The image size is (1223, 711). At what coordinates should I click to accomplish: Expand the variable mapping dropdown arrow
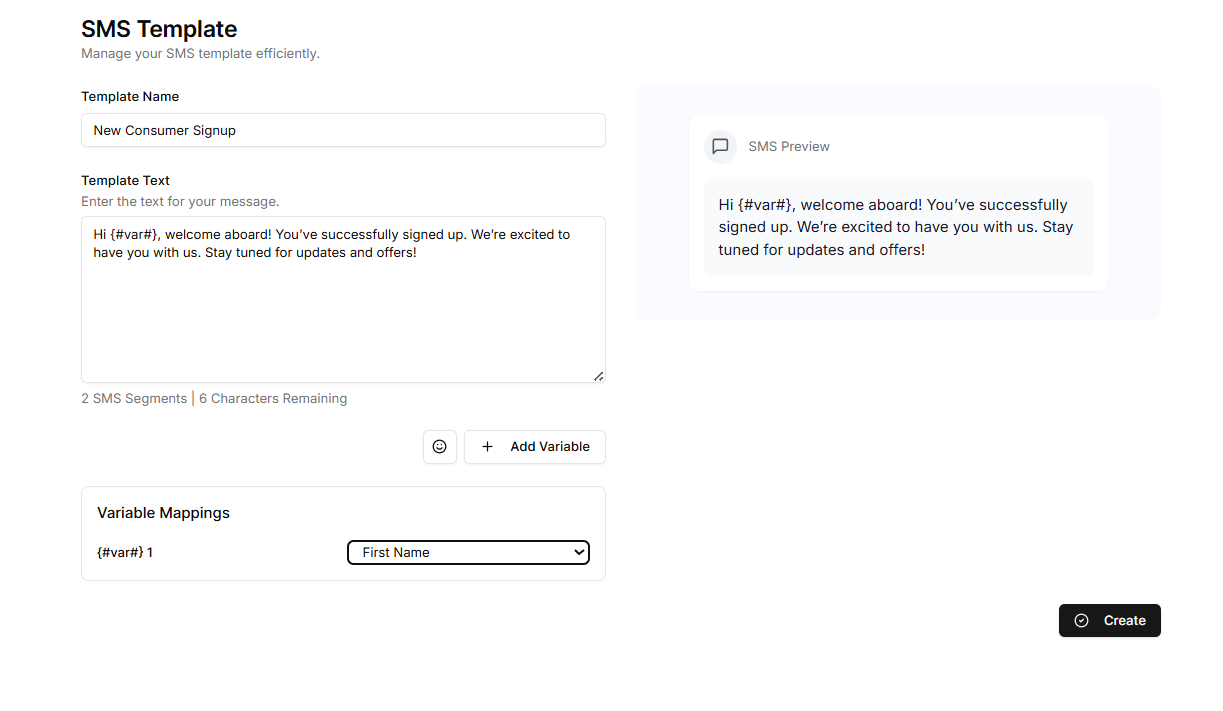point(578,552)
